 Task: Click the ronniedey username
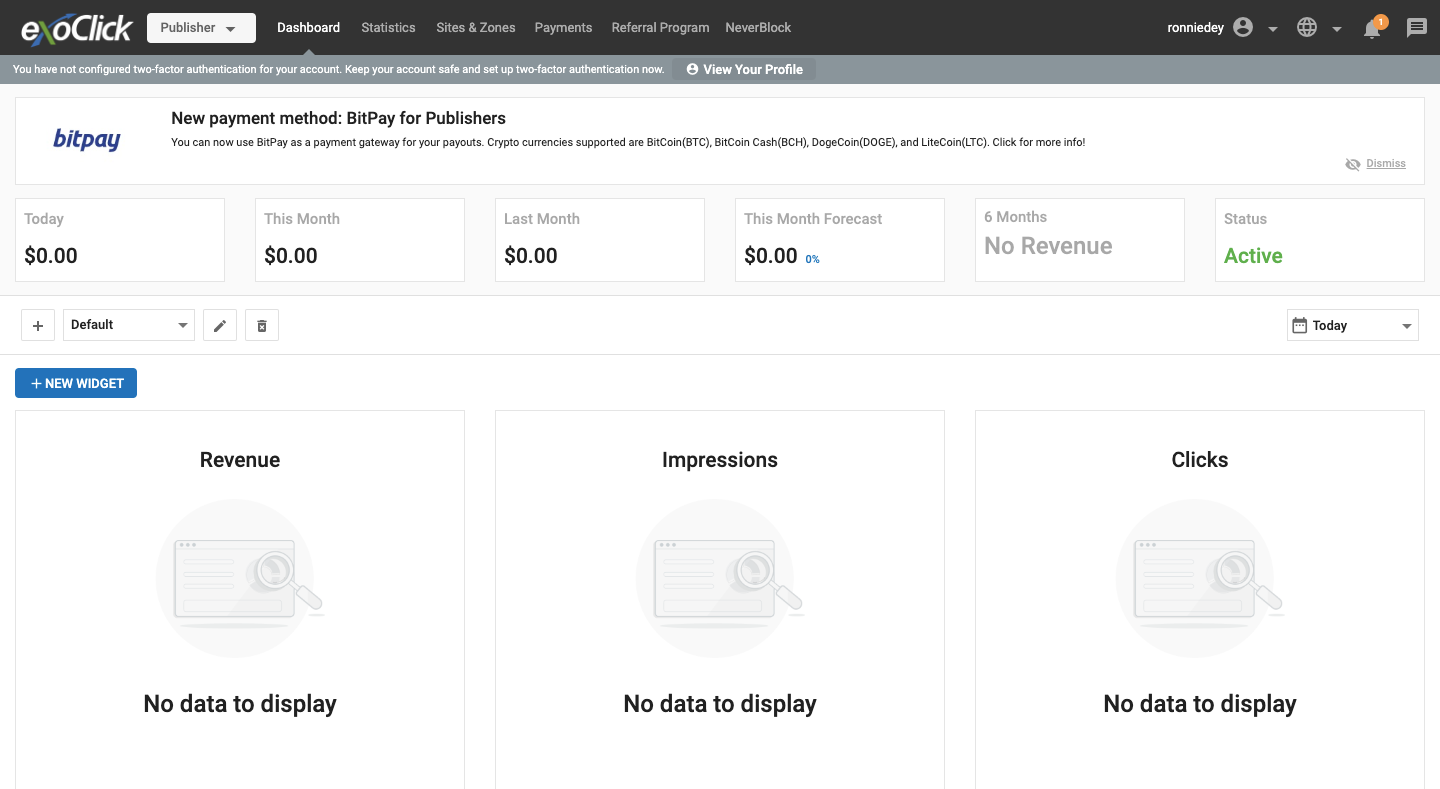click(1195, 28)
